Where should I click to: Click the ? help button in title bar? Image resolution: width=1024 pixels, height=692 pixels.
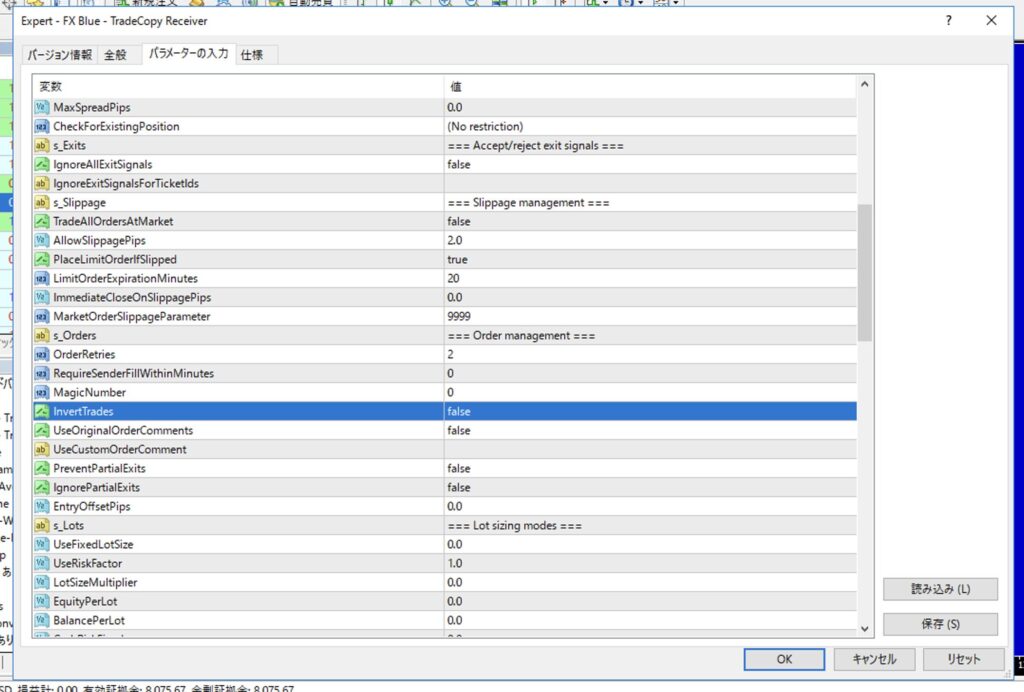(x=949, y=21)
